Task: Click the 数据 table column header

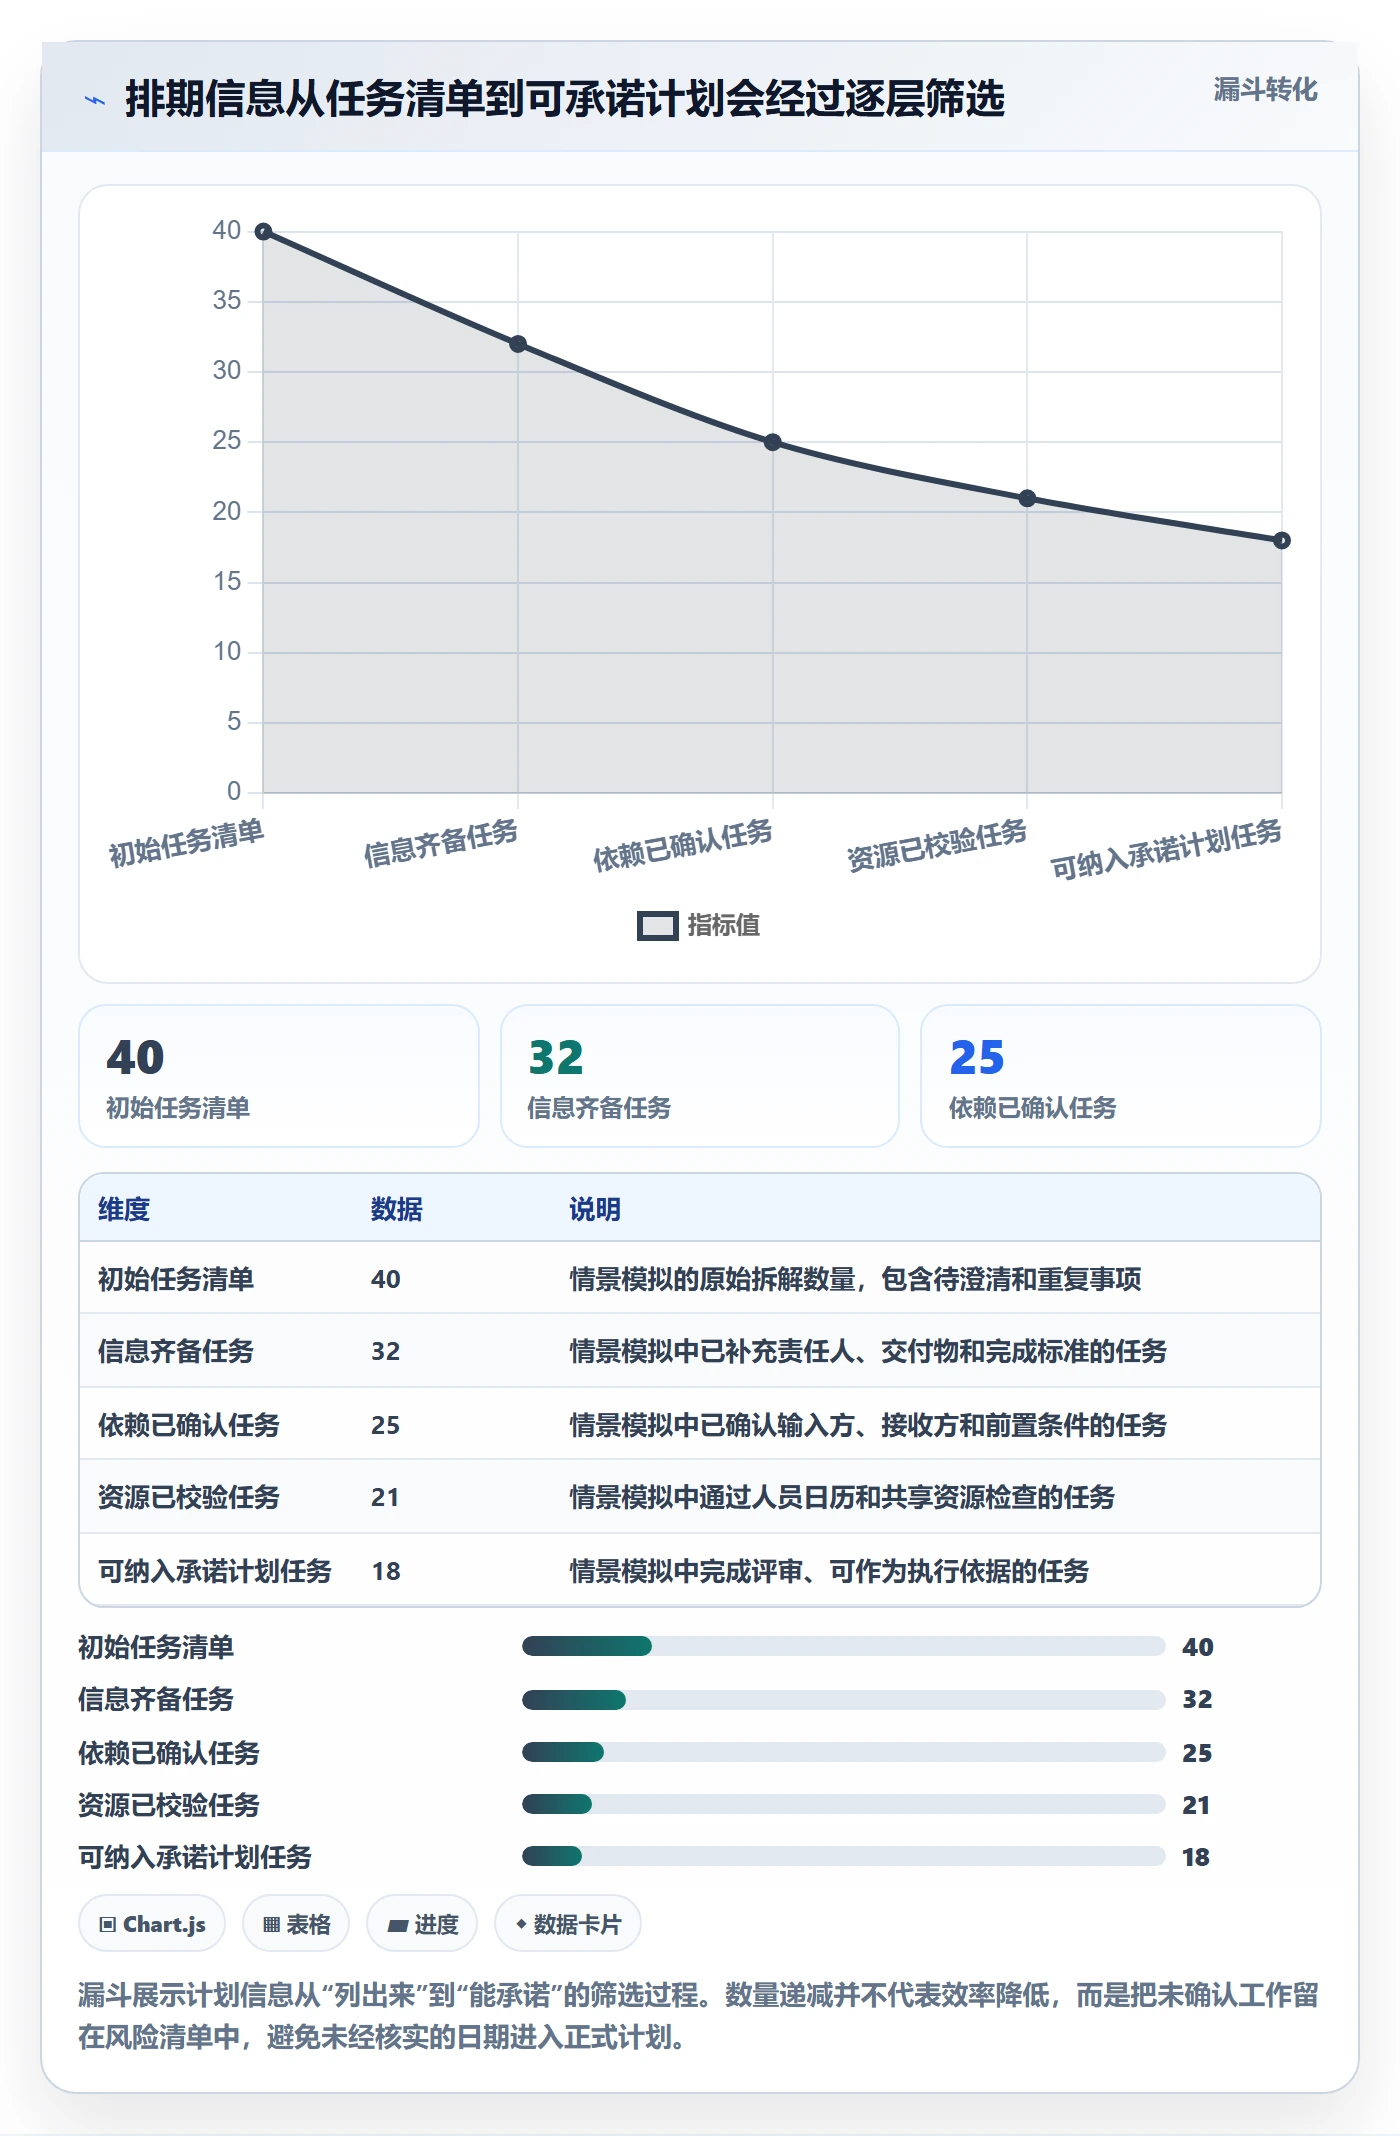Action: [397, 1209]
